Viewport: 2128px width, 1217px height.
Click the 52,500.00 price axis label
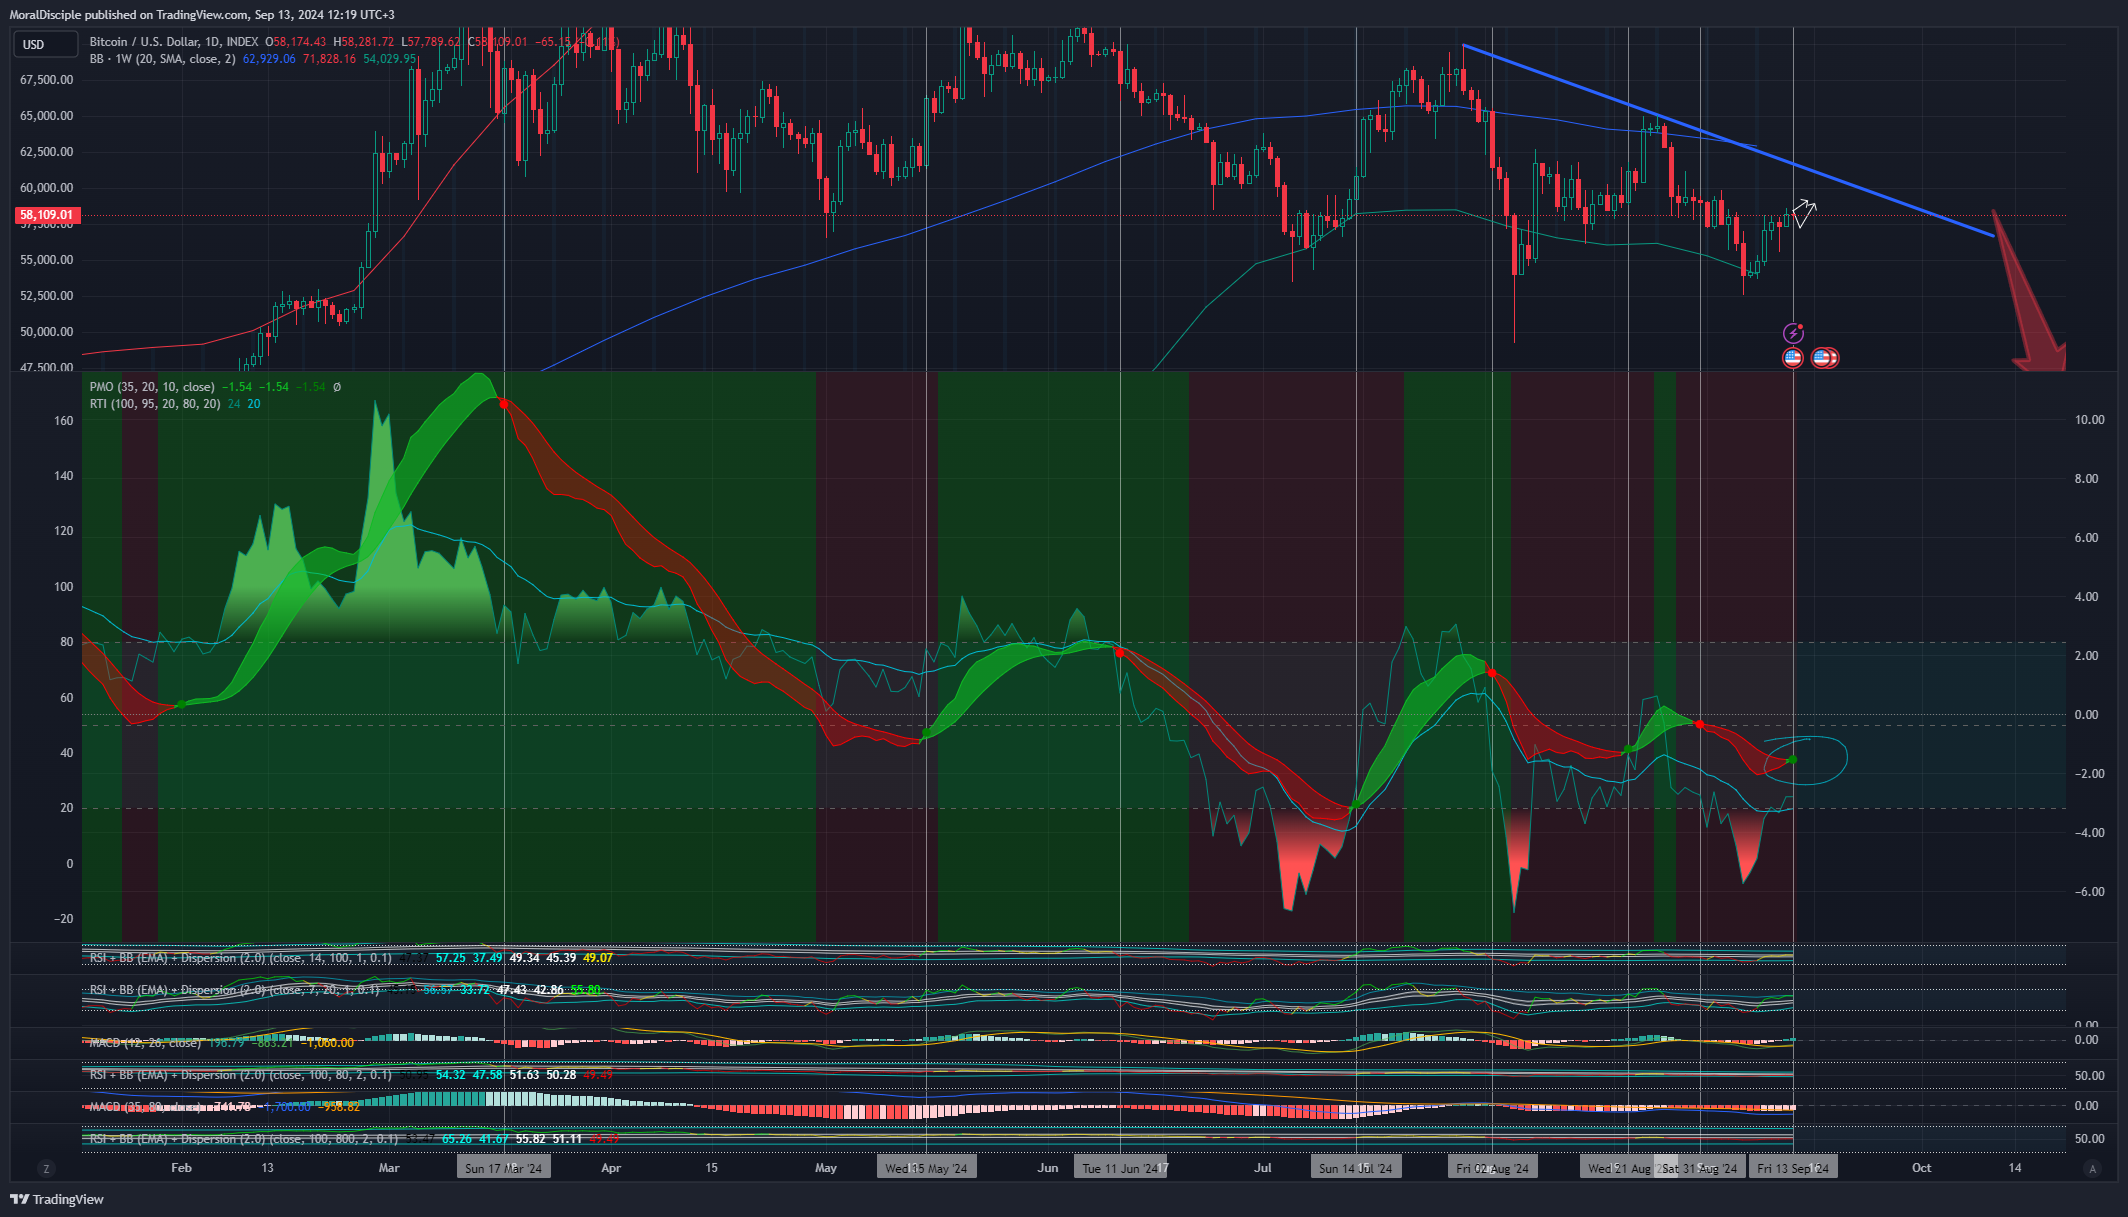46,296
